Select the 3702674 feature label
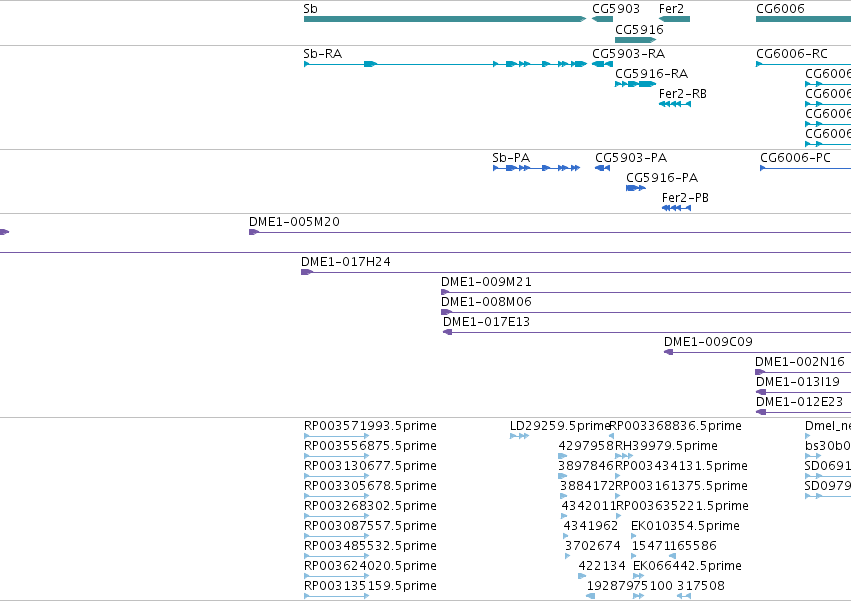 click(x=593, y=546)
